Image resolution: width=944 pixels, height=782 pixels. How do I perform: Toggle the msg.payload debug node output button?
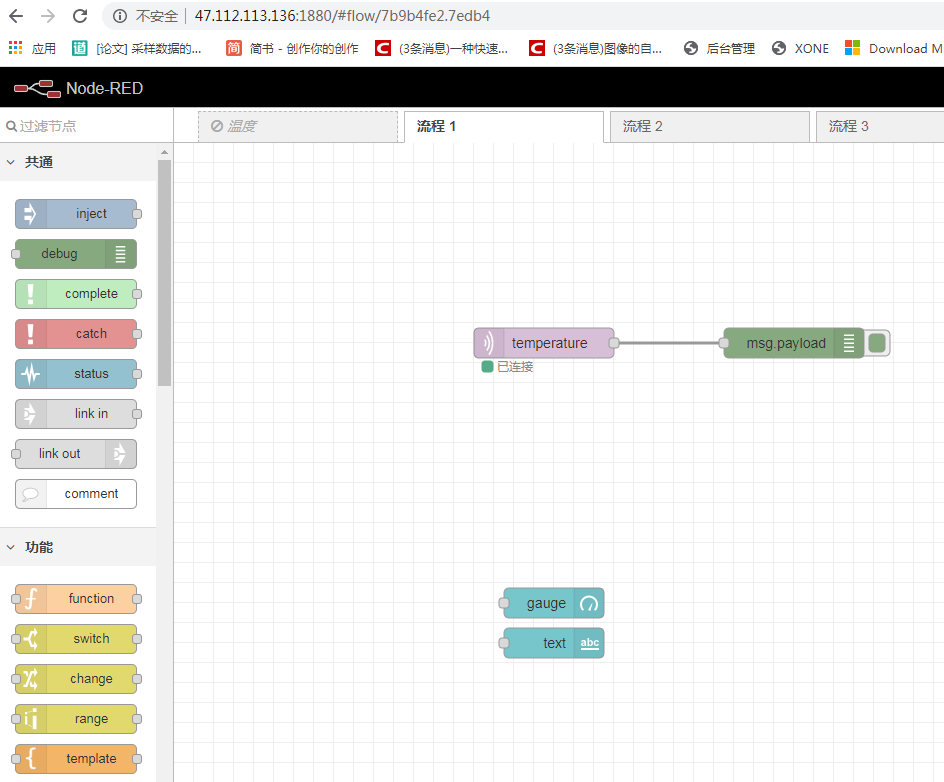pyautogui.click(x=877, y=342)
